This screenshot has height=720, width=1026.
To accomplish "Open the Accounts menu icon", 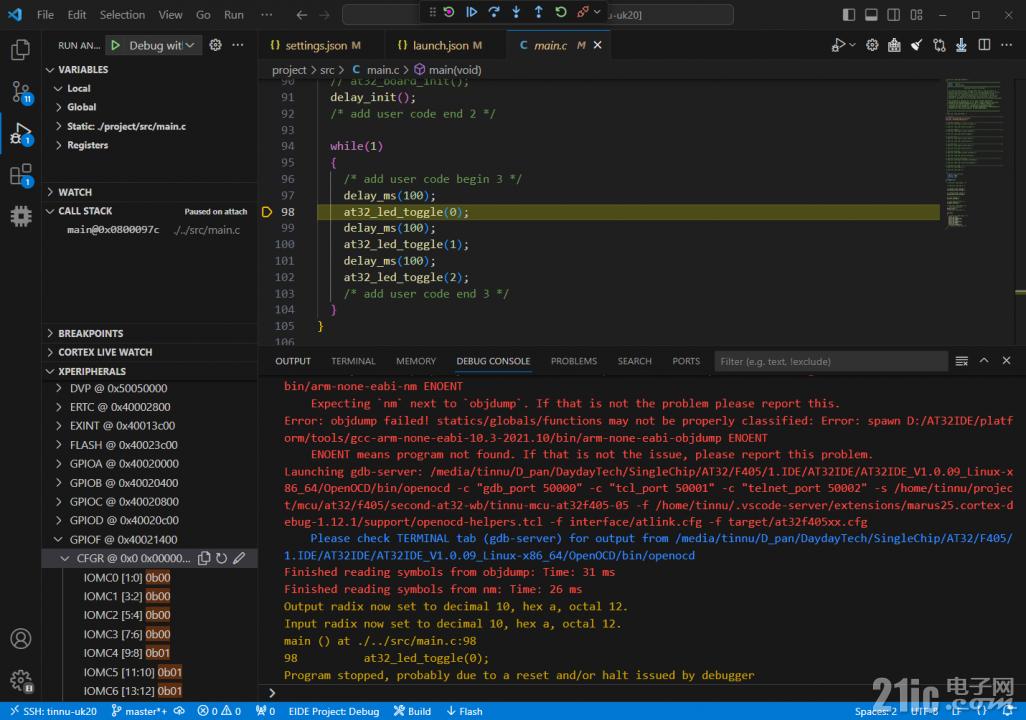I will tap(20, 638).
